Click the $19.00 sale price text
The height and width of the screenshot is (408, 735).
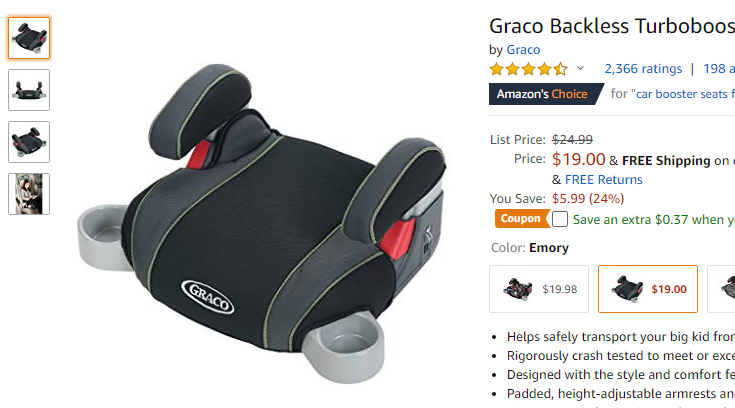click(578, 159)
